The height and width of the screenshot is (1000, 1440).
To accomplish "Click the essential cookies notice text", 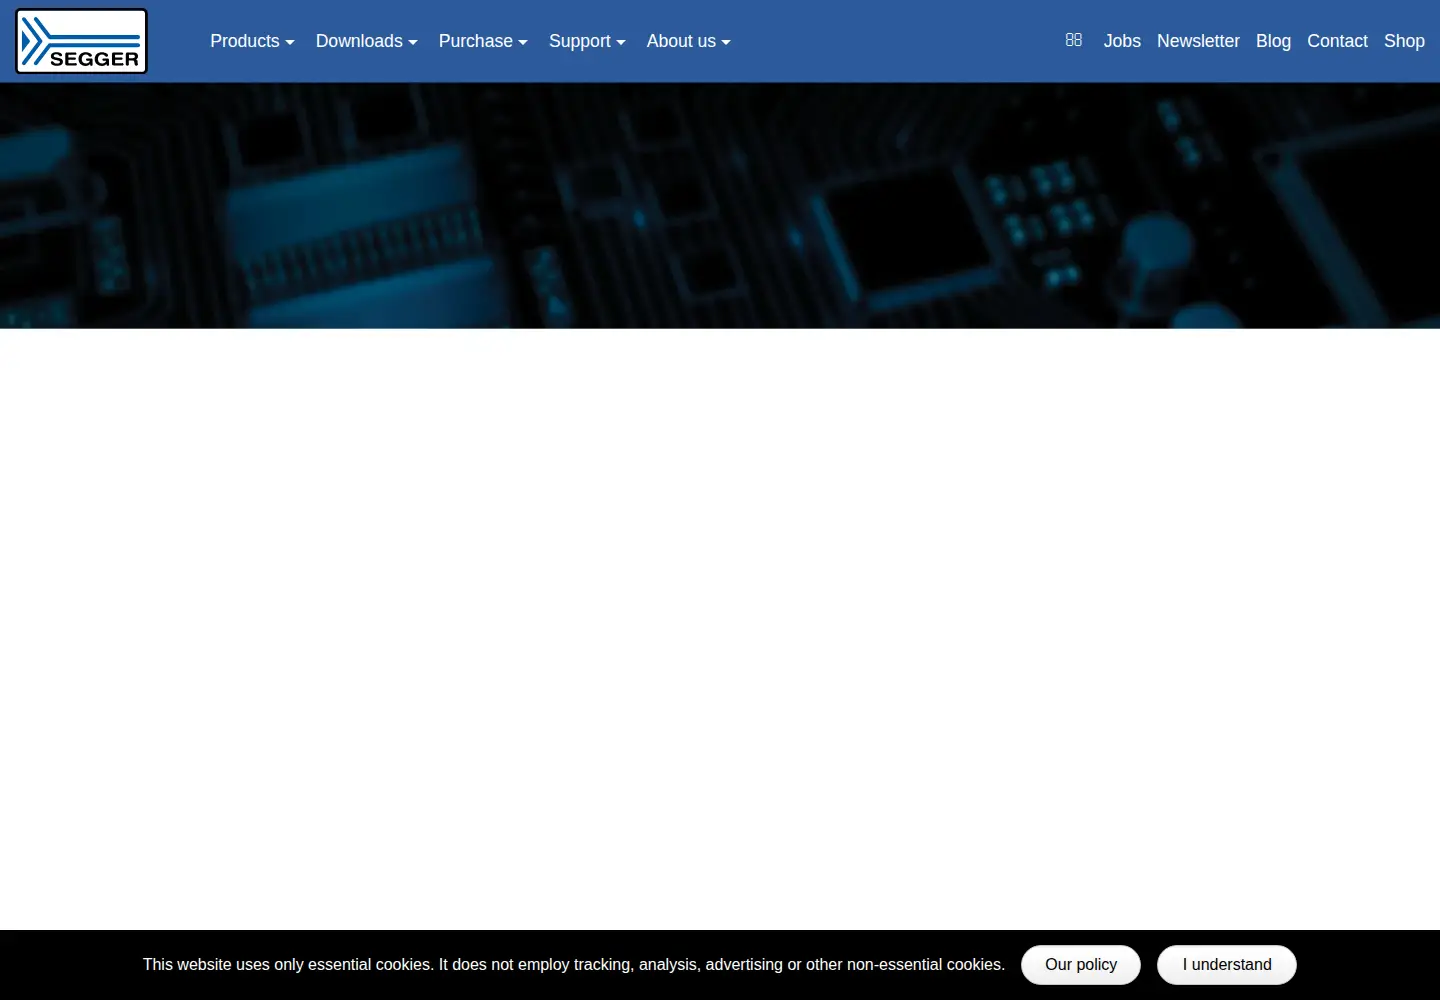I will tap(574, 965).
